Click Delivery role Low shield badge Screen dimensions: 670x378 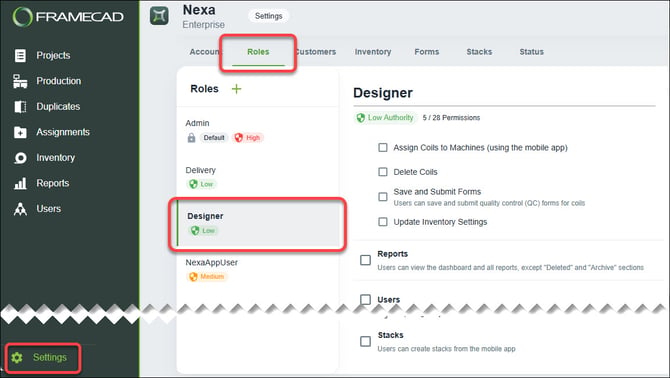(201, 184)
